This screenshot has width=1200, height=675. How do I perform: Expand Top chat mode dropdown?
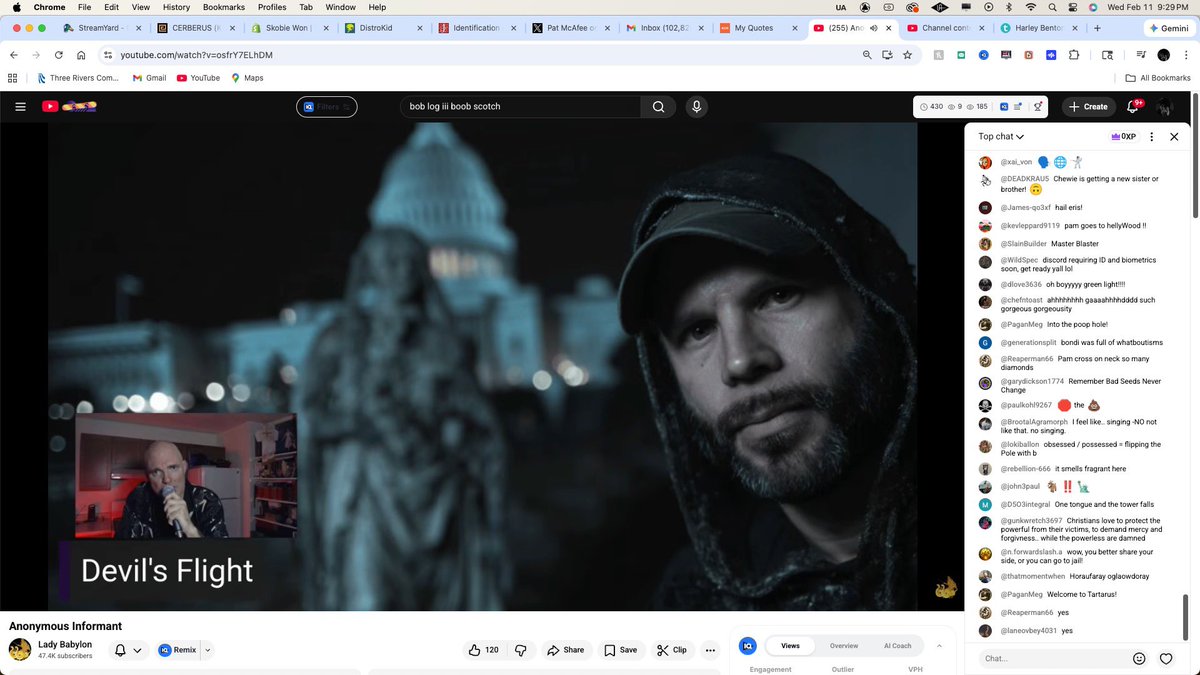coord(1001,136)
